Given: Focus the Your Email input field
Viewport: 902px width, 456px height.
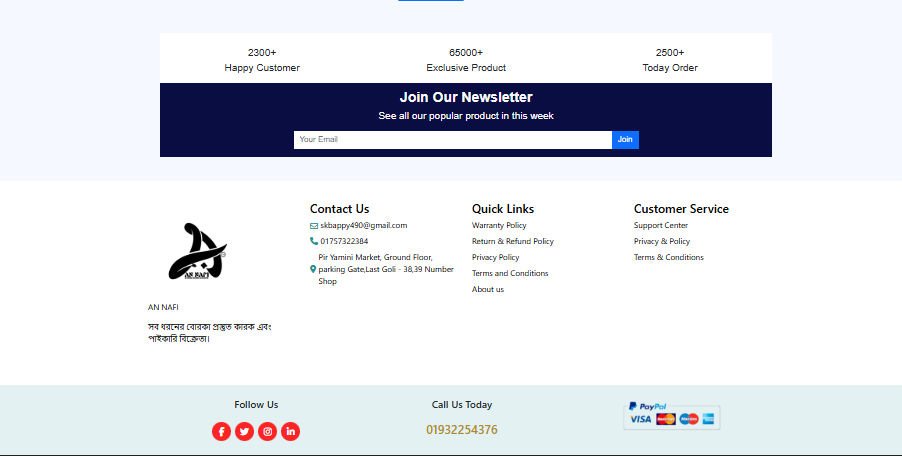Looking at the screenshot, I should point(452,140).
